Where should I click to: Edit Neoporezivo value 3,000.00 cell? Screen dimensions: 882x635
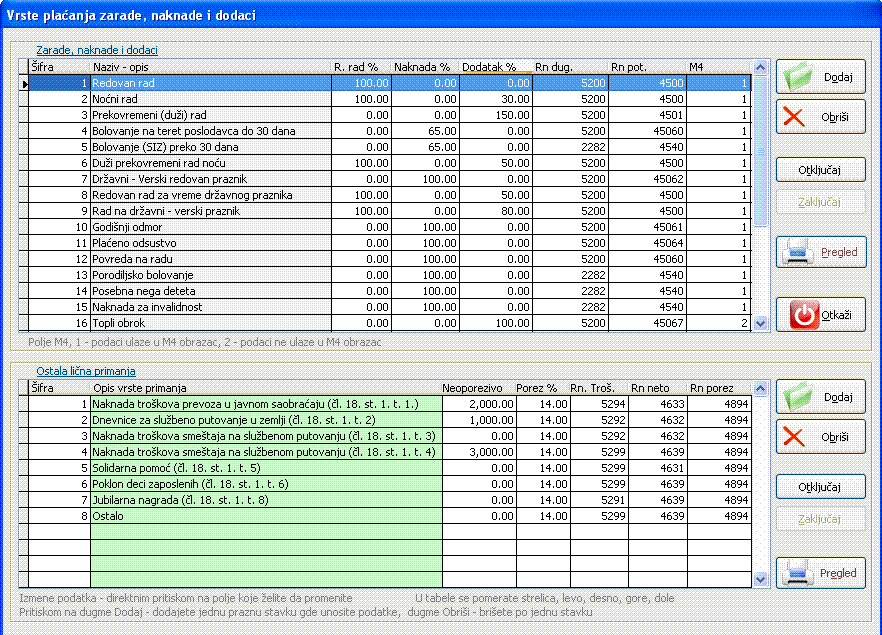click(x=479, y=452)
